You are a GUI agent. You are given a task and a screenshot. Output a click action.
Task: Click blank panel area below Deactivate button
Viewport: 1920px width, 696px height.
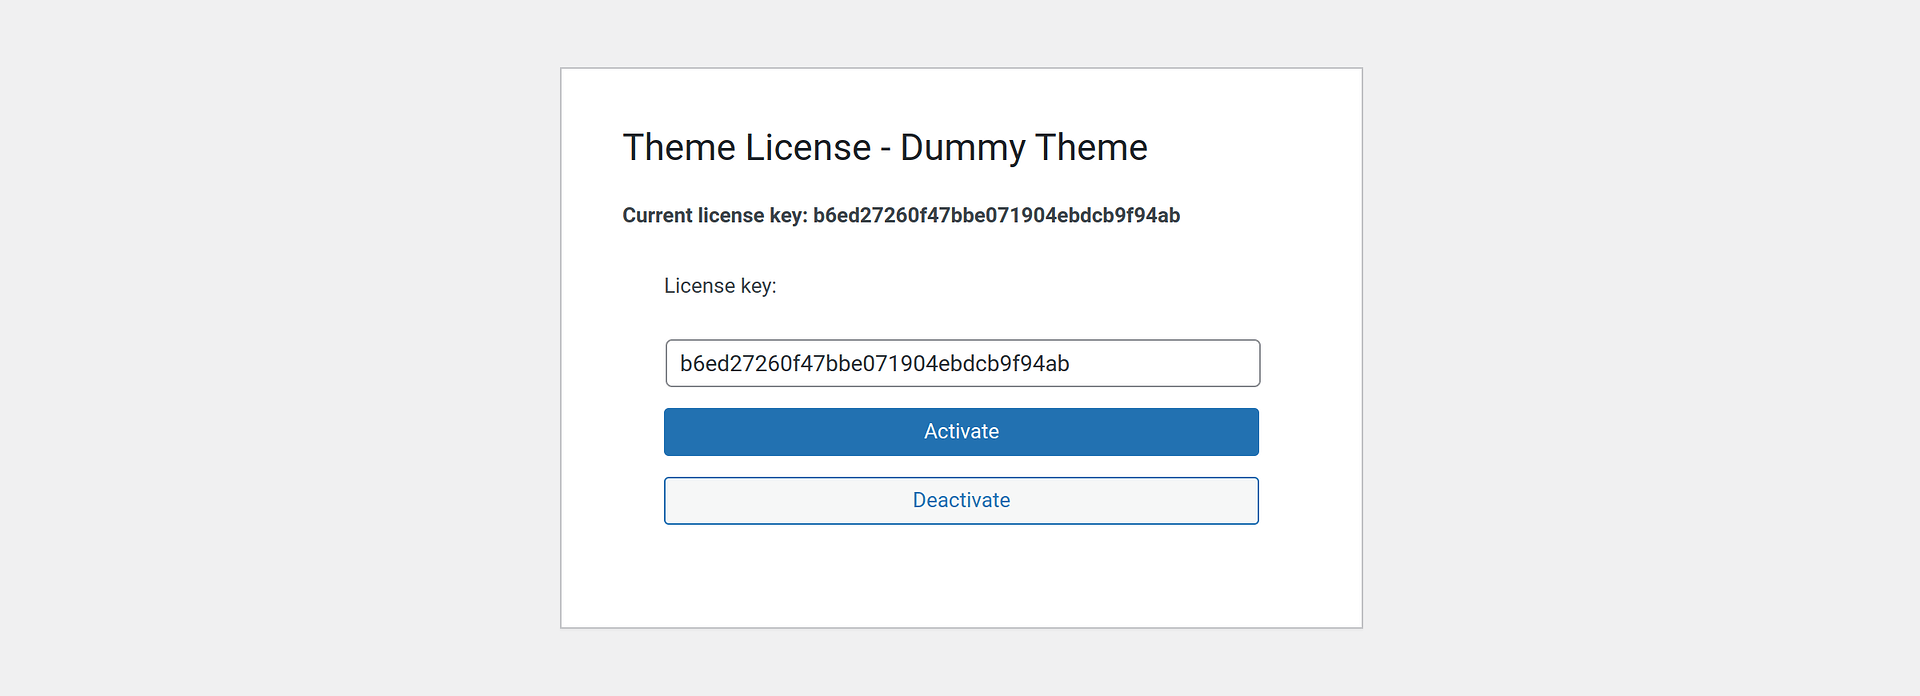tap(961, 580)
